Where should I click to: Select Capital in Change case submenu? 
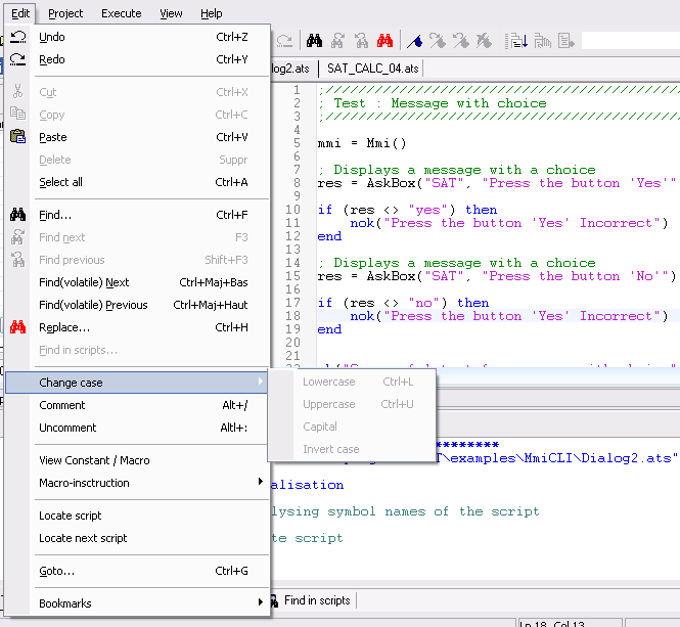(x=352, y=427)
